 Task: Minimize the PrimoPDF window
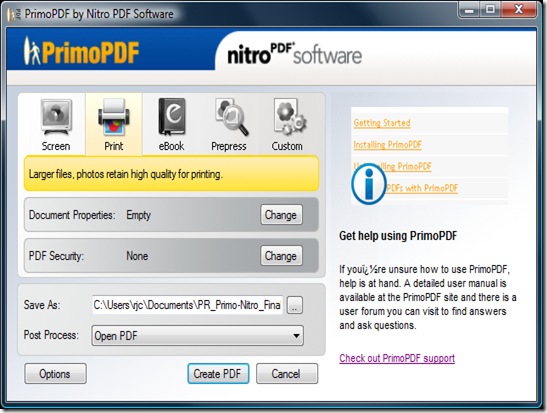(469, 10)
